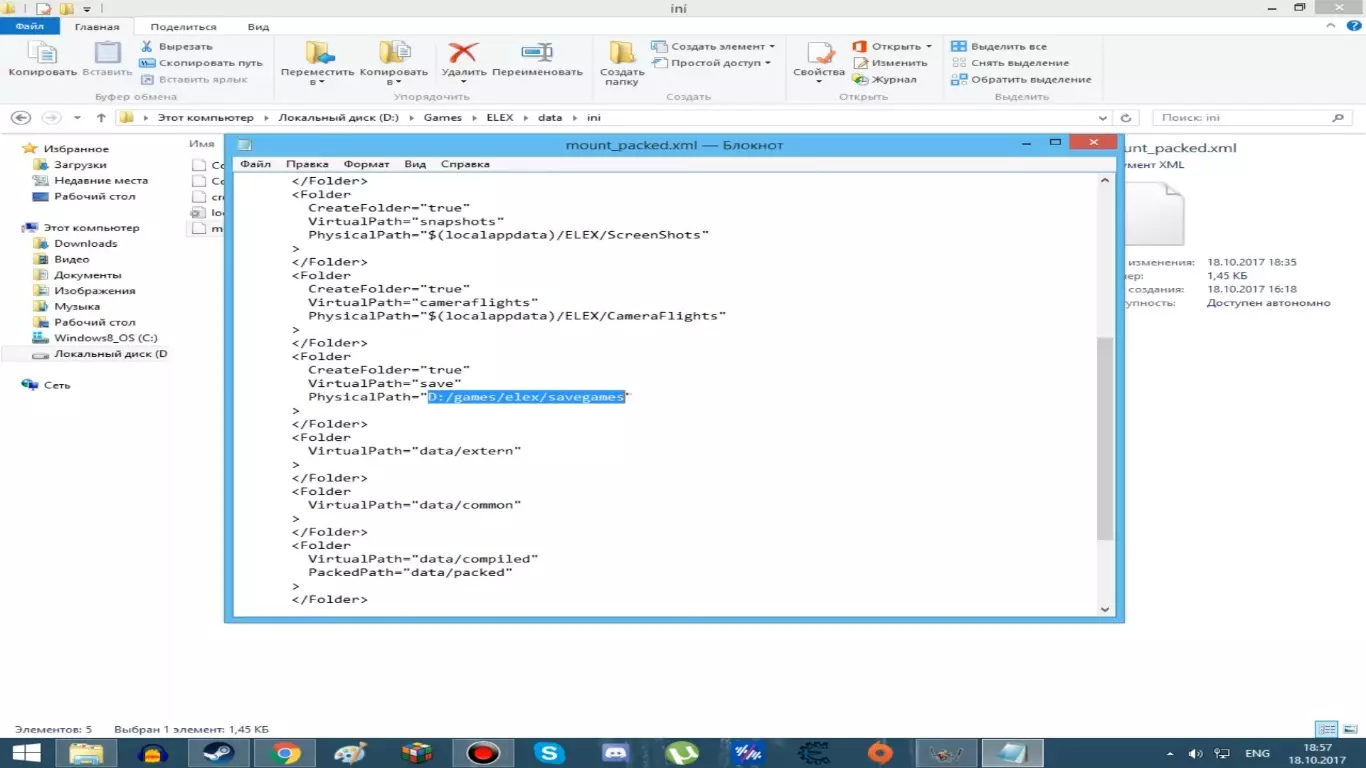Click Выделить все in the ribbon
Image resolution: width=1366 pixels, height=768 pixels.
click(x=998, y=46)
